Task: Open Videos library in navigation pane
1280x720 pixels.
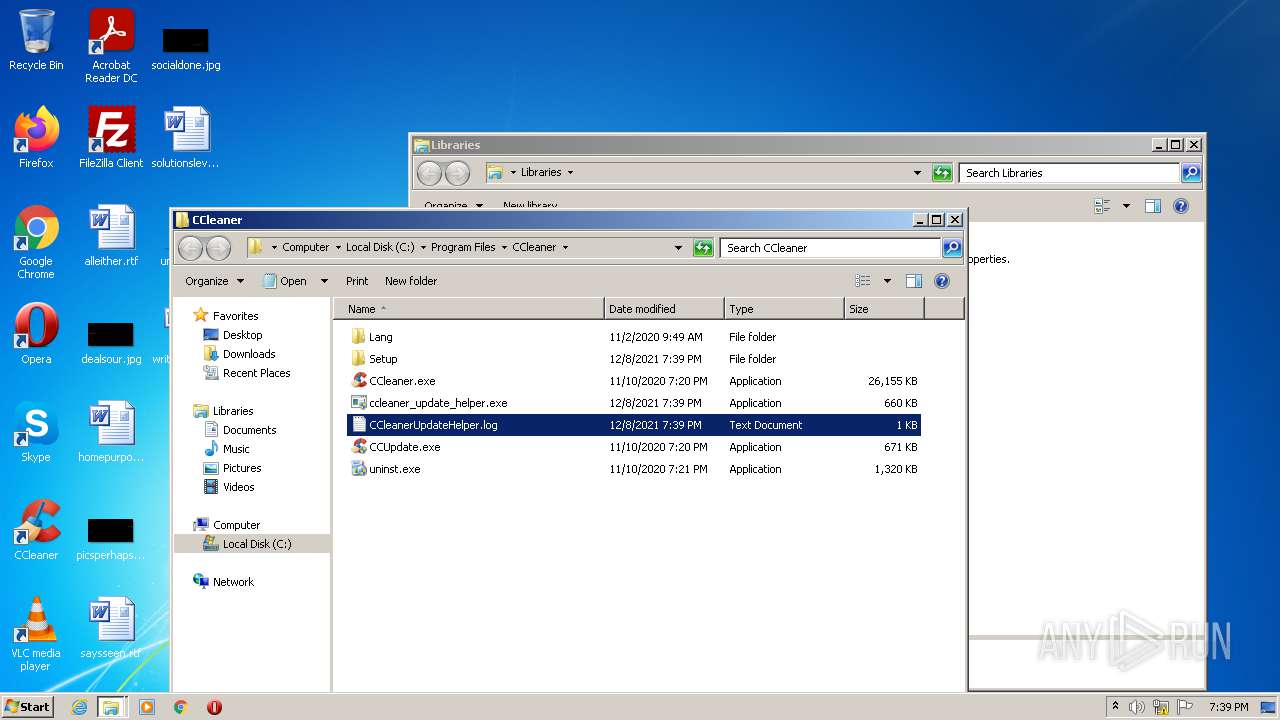Action: (238, 487)
